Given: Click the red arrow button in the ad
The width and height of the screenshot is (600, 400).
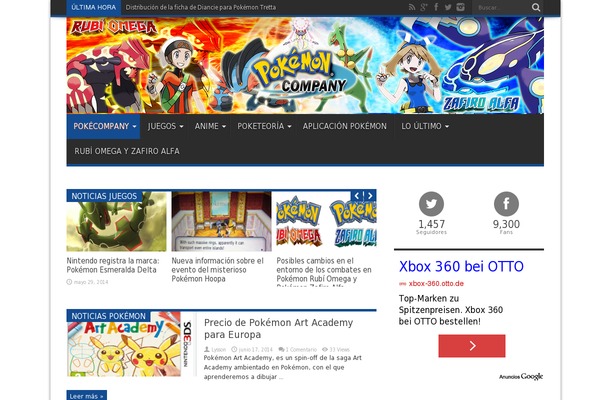Looking at the screenshot, I should (x=472, y=346).
